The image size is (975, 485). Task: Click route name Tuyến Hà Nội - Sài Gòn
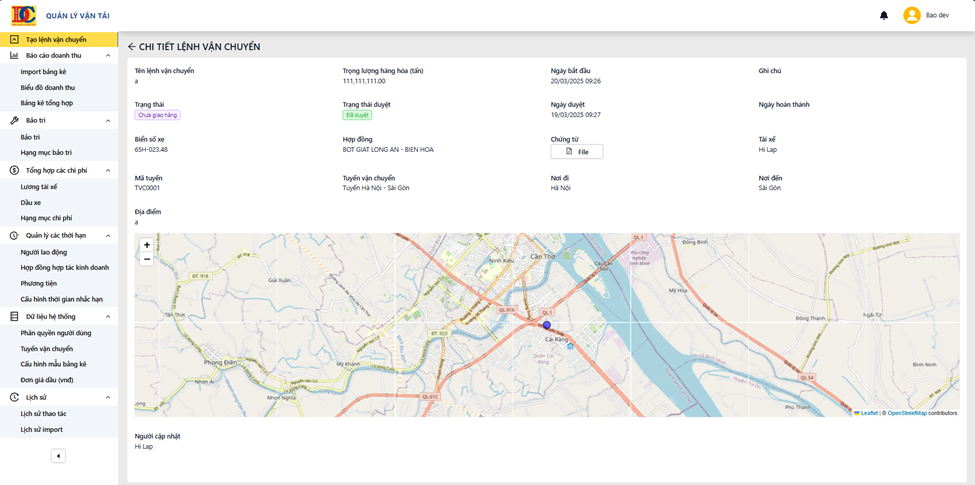(x=376, y=188)
